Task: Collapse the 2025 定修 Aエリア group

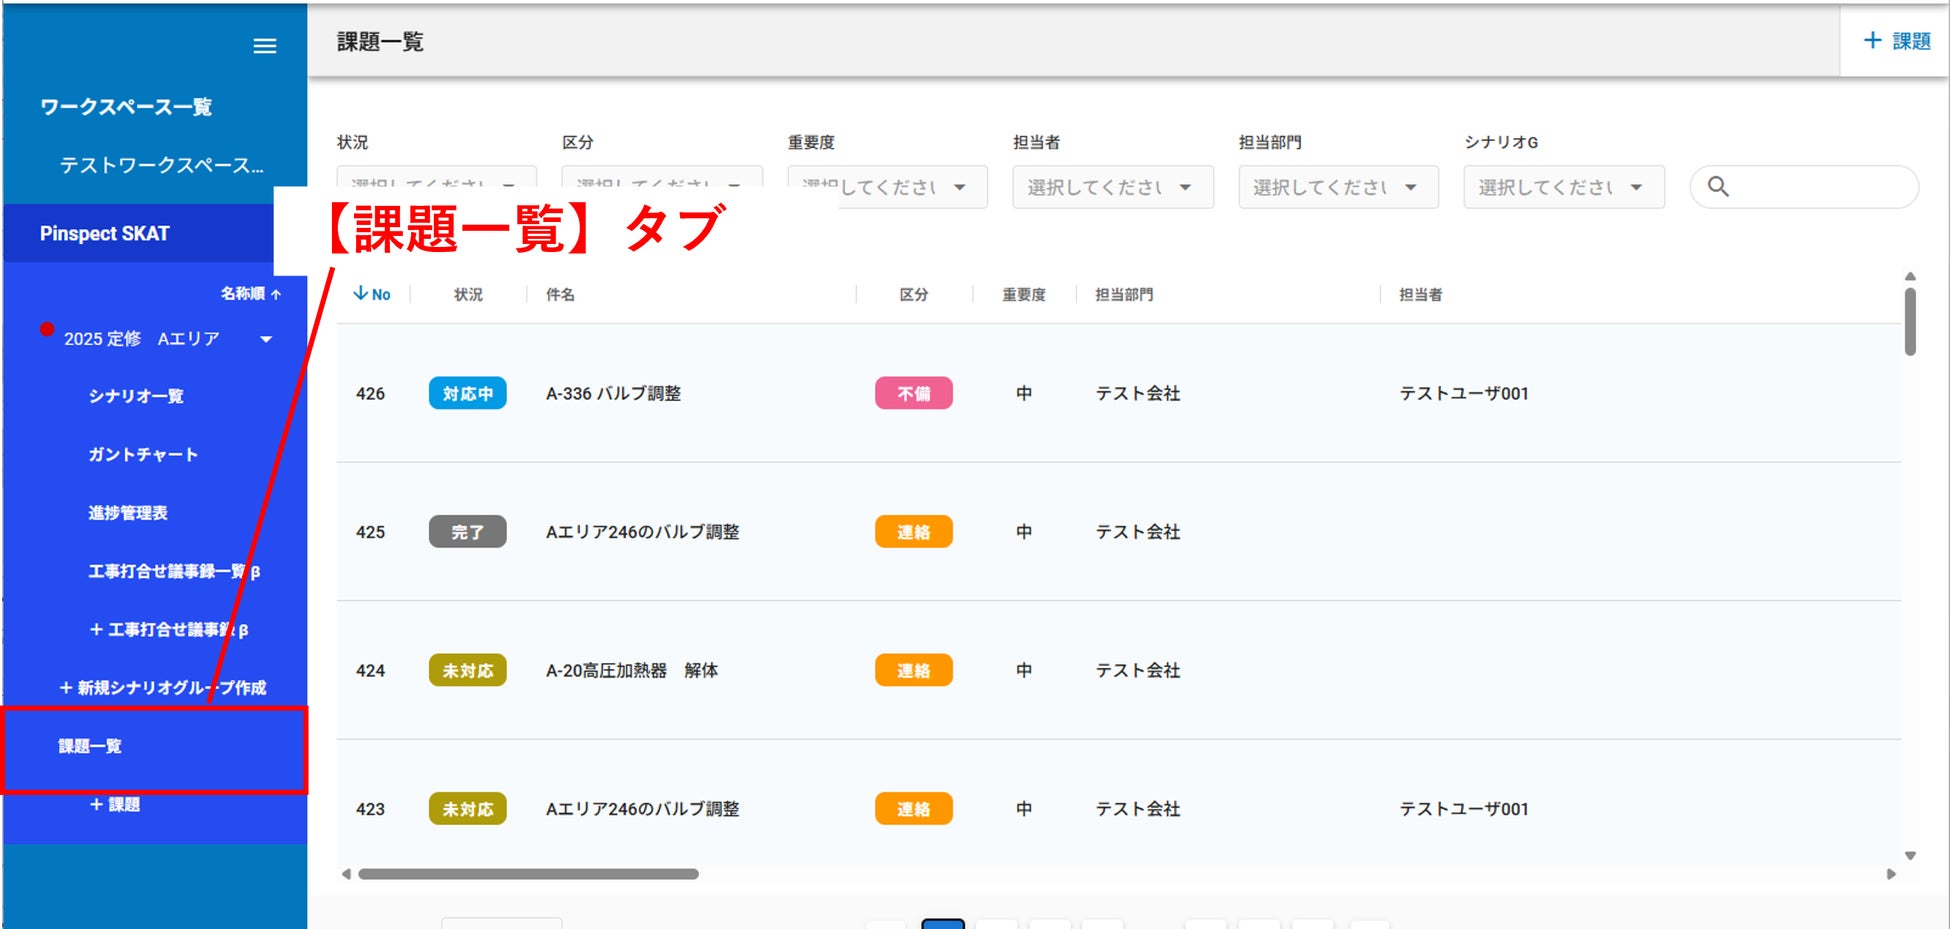Action: [266, 339]
